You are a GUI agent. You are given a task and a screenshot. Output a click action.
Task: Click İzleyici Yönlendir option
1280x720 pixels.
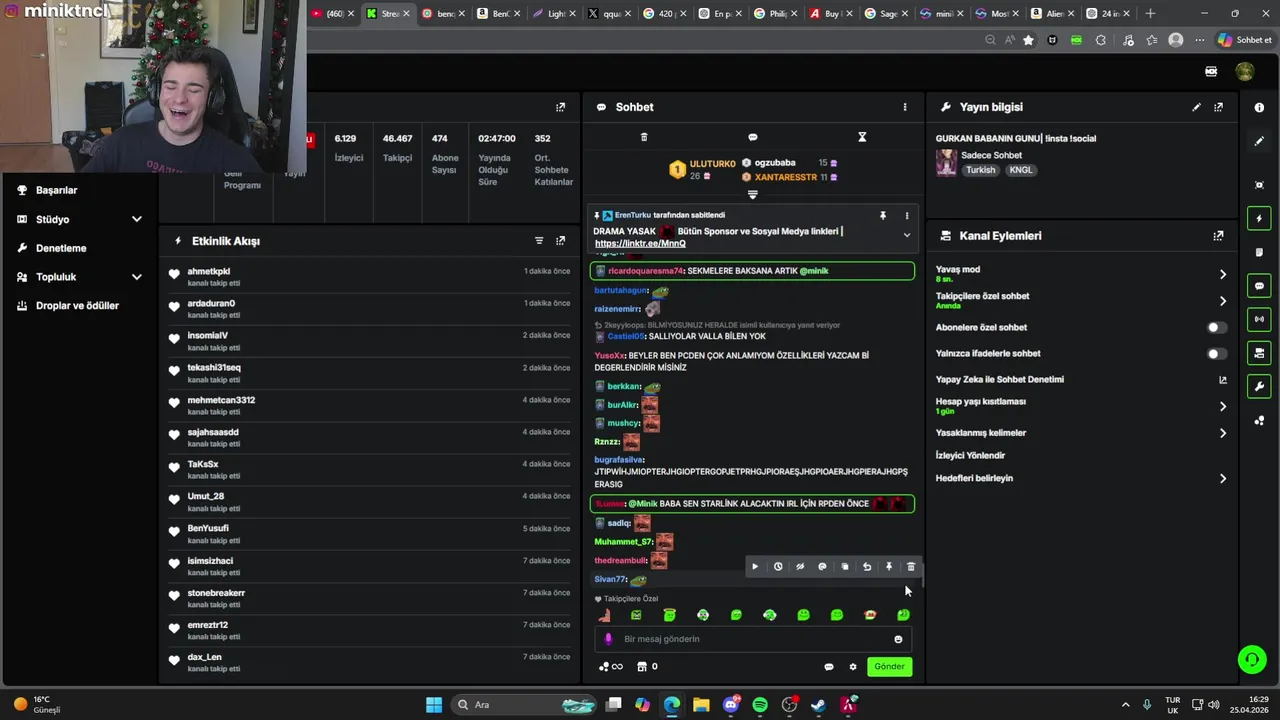(x=970, y=456)
